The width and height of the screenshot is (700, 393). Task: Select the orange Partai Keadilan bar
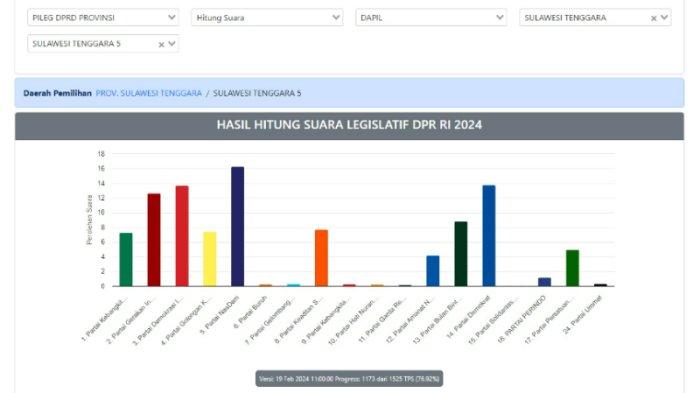tap(321, 258)
